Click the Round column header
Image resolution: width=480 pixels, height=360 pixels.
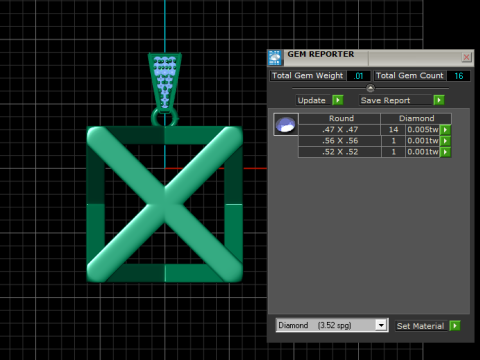[340, 119]
